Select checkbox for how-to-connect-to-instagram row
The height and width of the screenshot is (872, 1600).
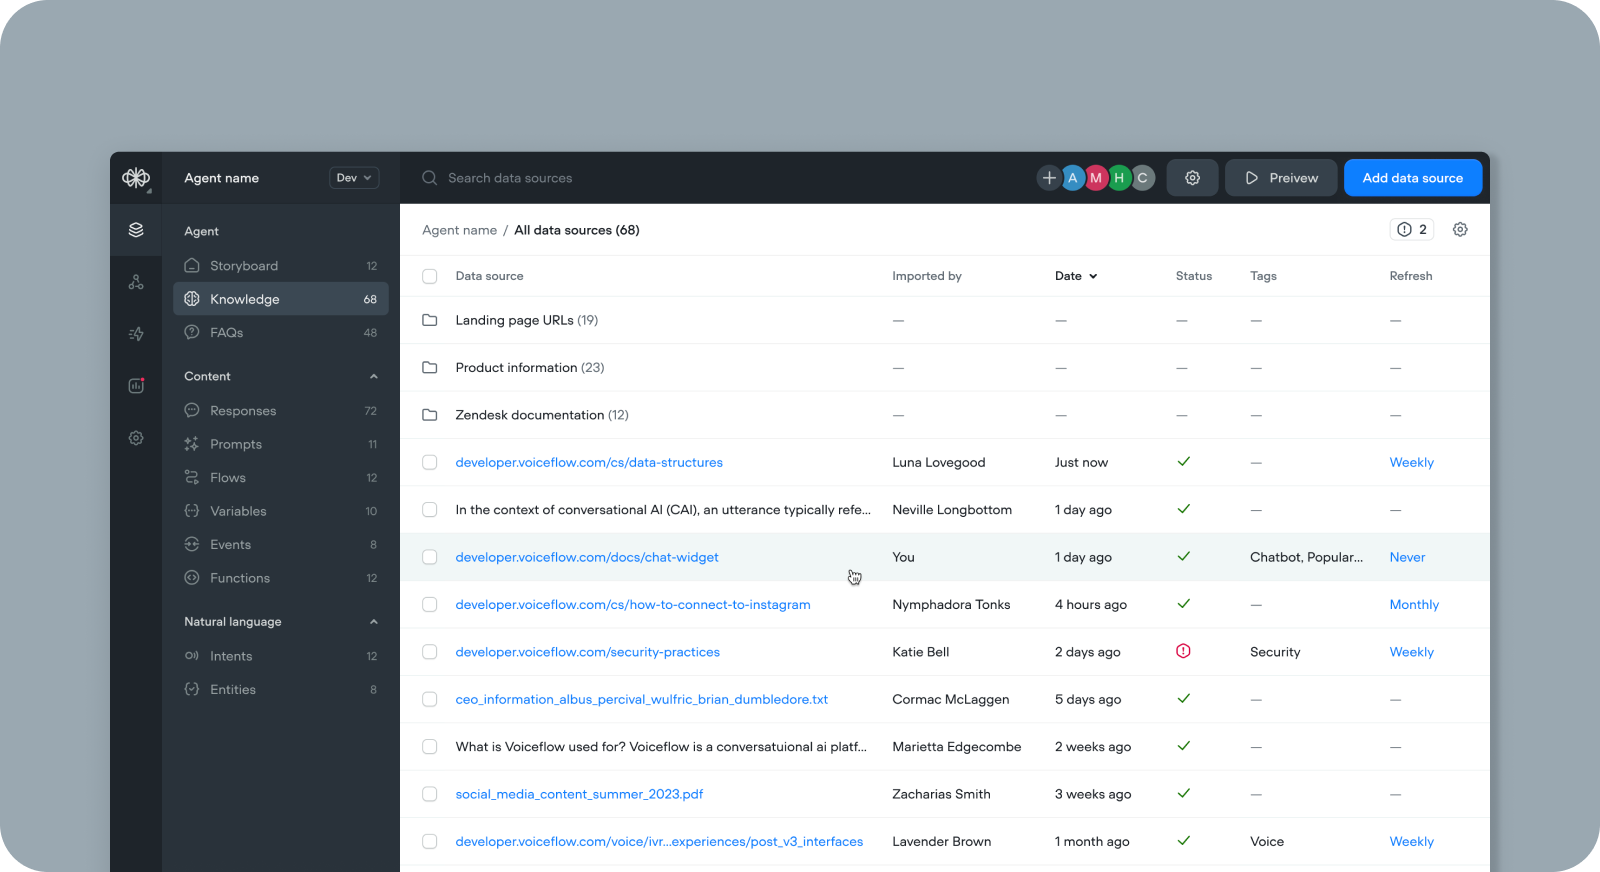[430, 604]
